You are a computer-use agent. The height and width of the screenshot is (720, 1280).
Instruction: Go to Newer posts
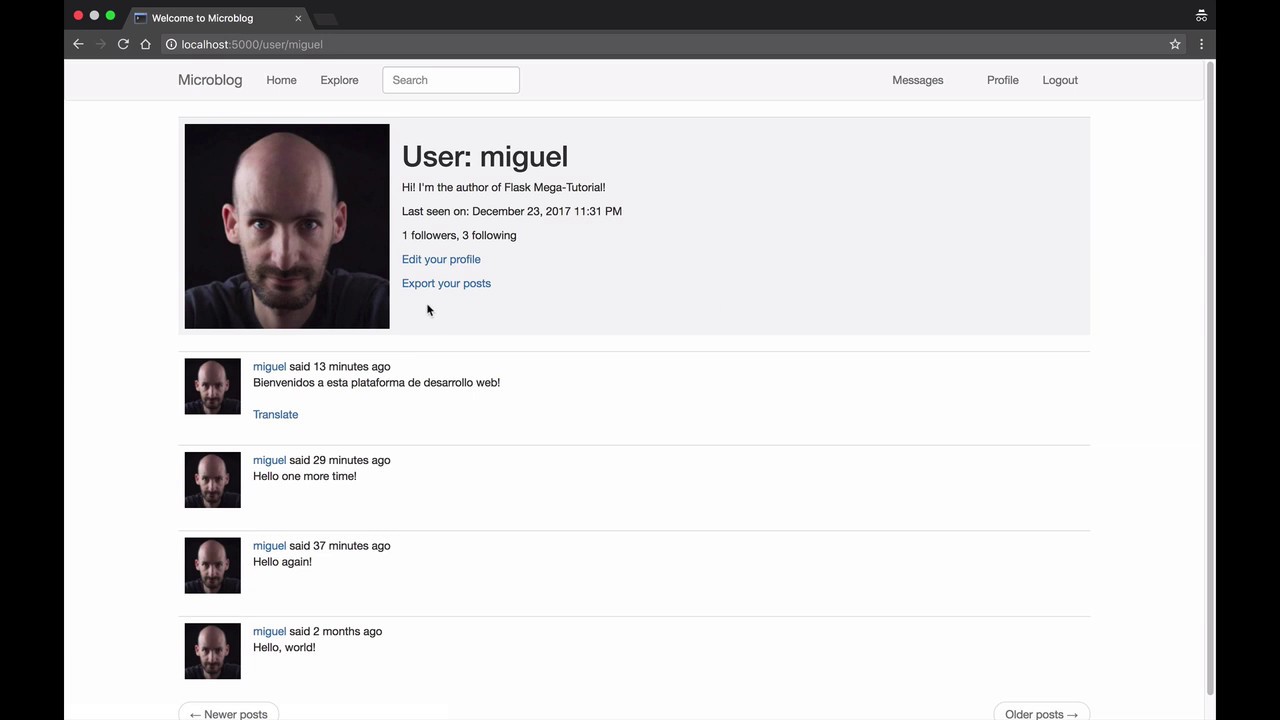(x=229, y=712)
